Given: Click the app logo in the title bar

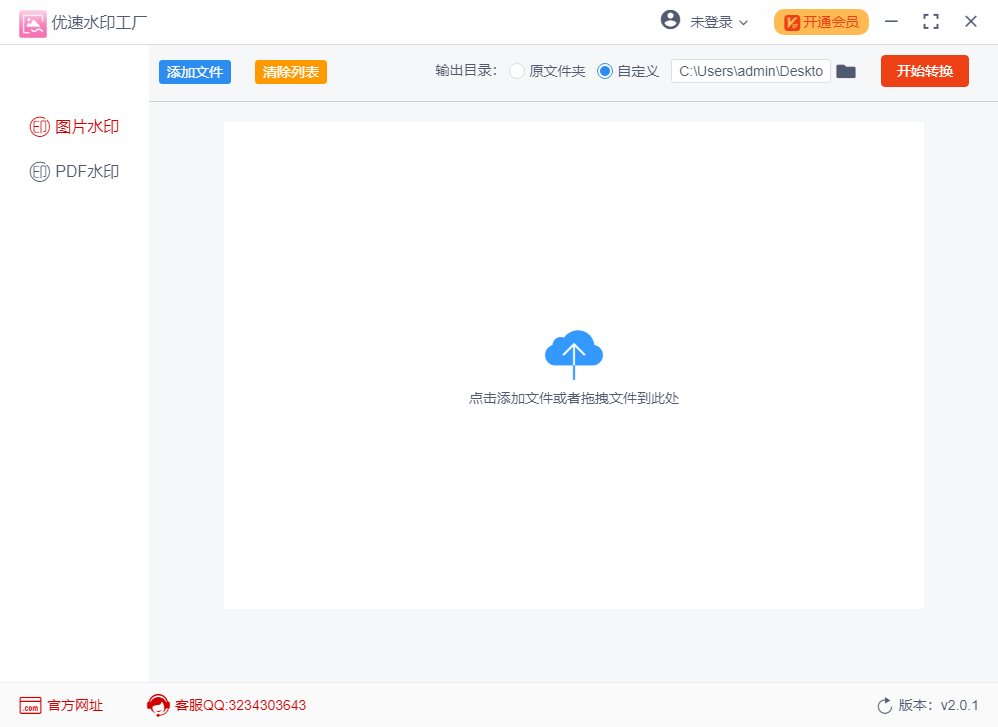Looking at the screenshot, I should (x=33, y=21).
